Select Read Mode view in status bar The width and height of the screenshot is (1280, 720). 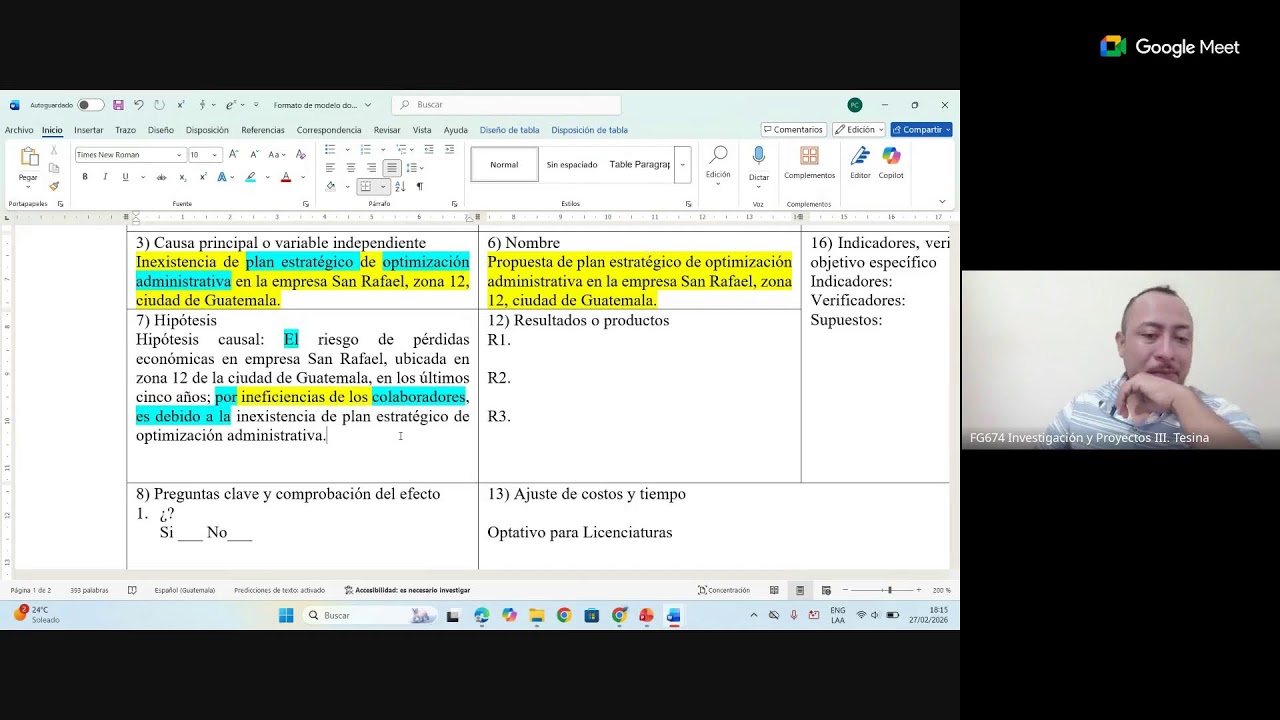tap(774, 590)
